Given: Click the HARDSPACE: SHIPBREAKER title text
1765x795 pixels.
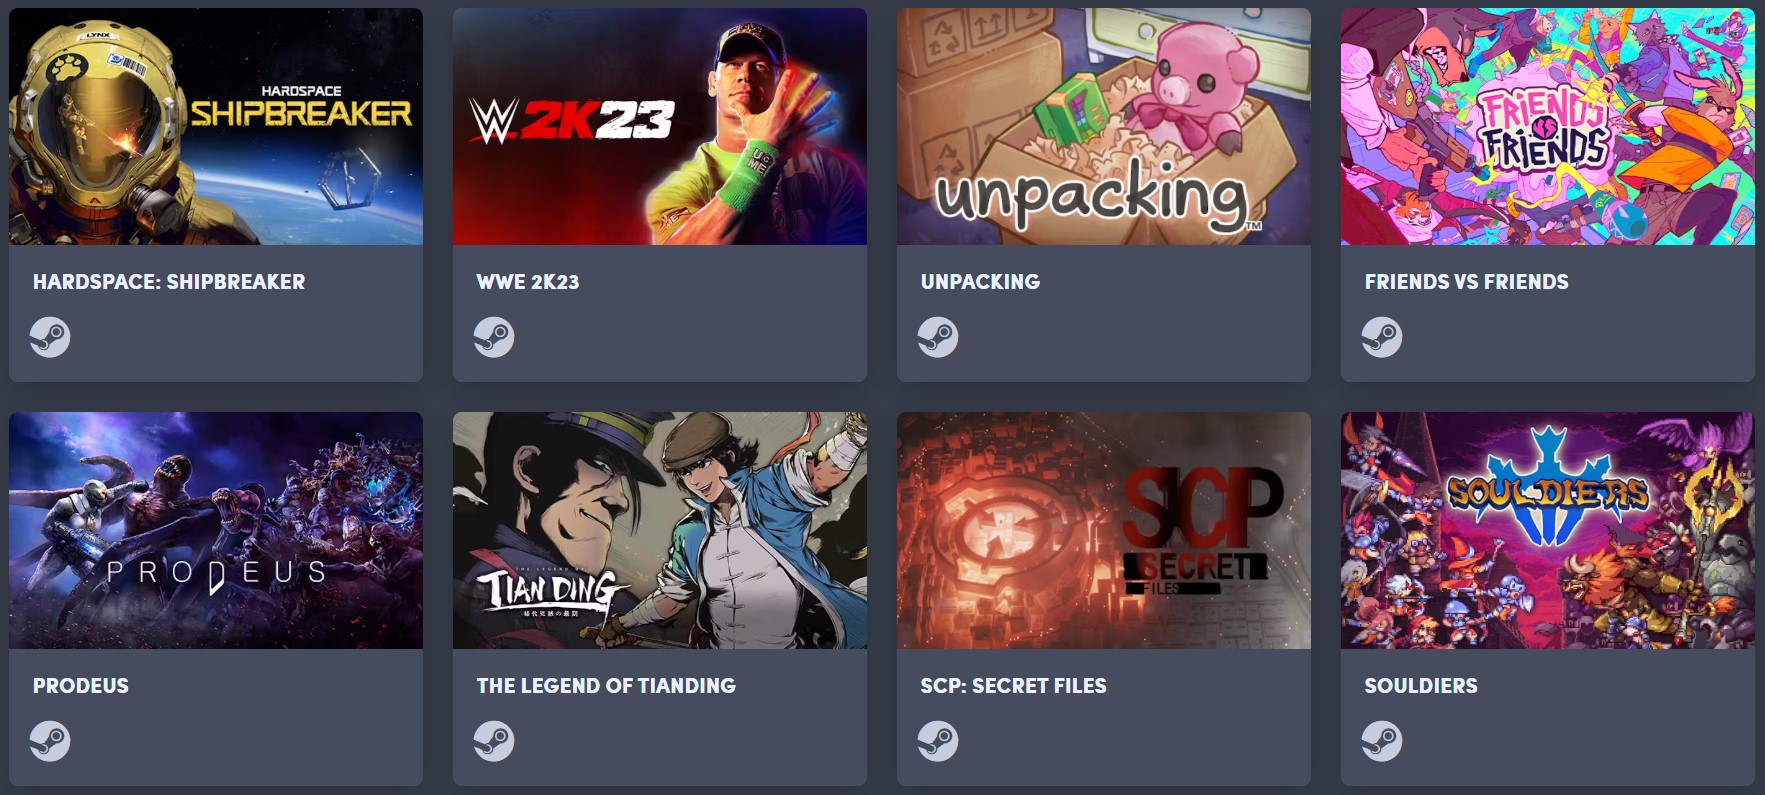Looking at the screenshot, I should 169,282.
